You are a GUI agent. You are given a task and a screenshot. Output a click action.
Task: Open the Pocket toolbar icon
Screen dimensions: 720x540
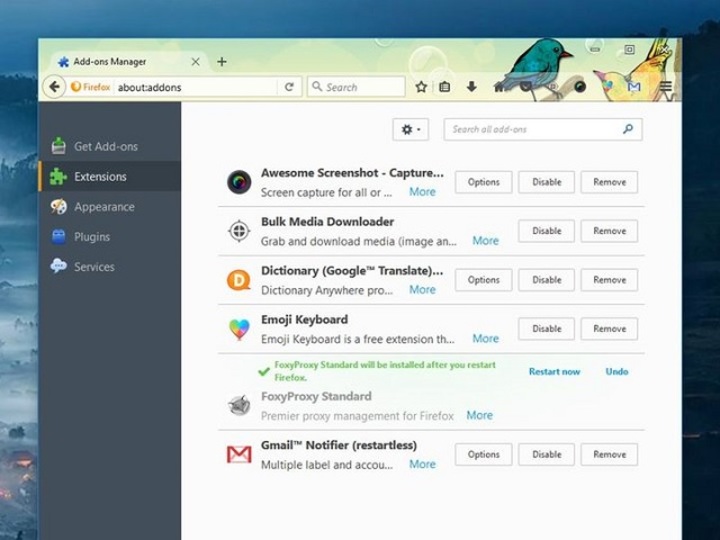pyautogui.click(x=526, y=87)
